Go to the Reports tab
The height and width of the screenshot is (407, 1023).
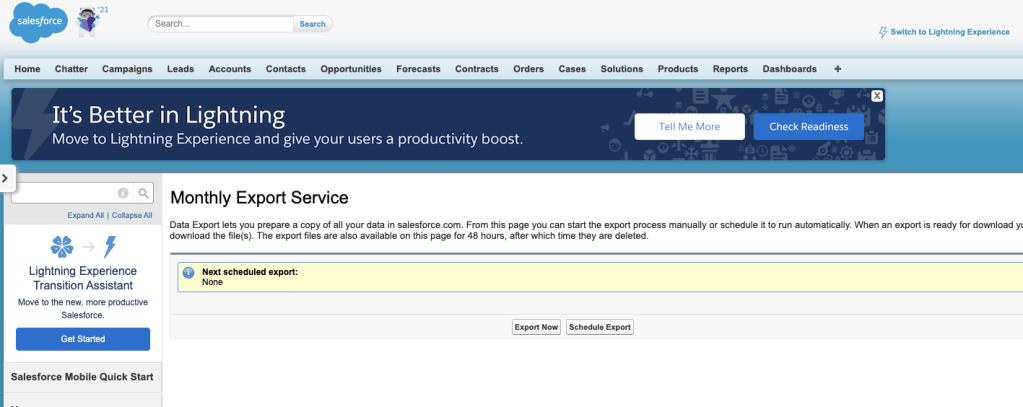(730, 69)
